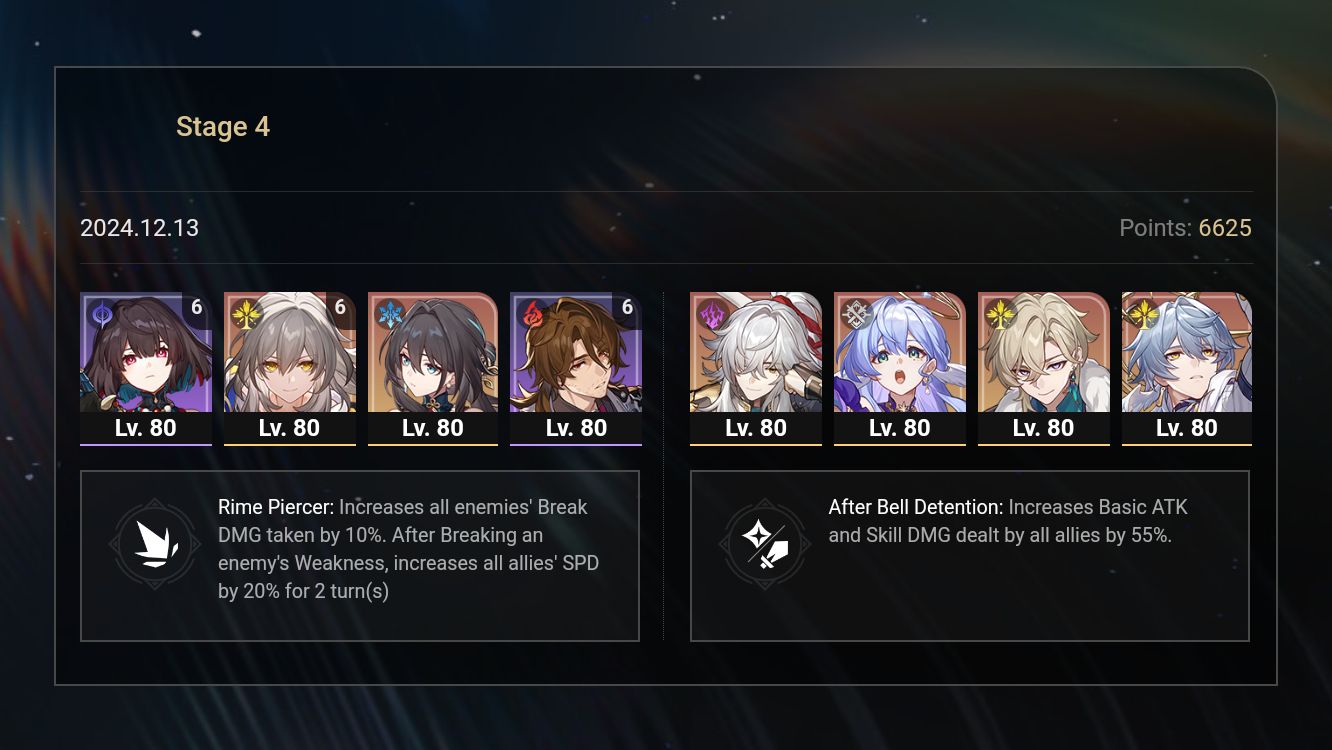Click the Imaginary icon on last character card

[x=1142, y=313]
